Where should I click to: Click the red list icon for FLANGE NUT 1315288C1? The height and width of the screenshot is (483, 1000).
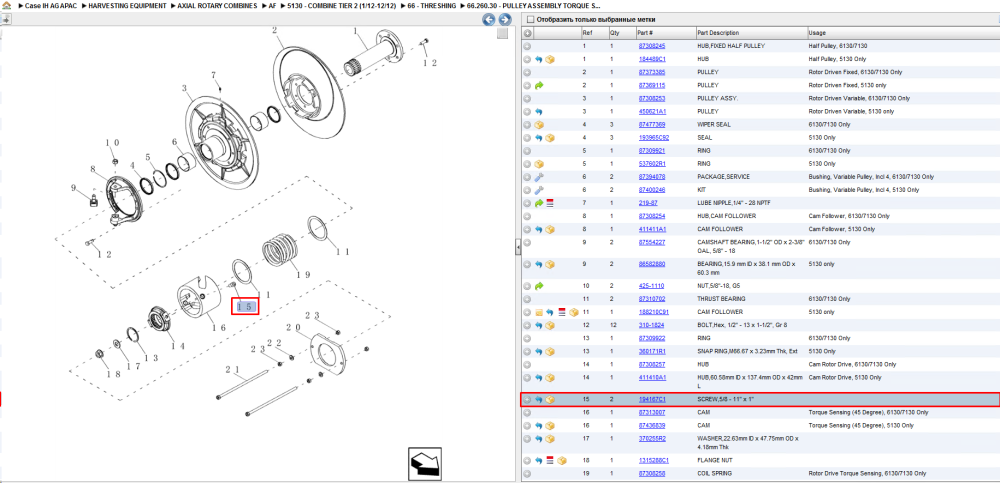point(550,461)
